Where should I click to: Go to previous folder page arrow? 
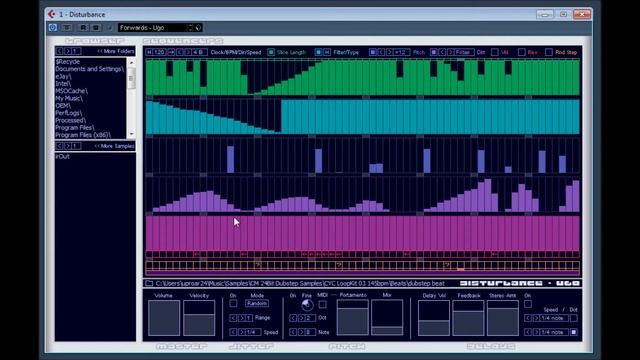tap(60, 51)
